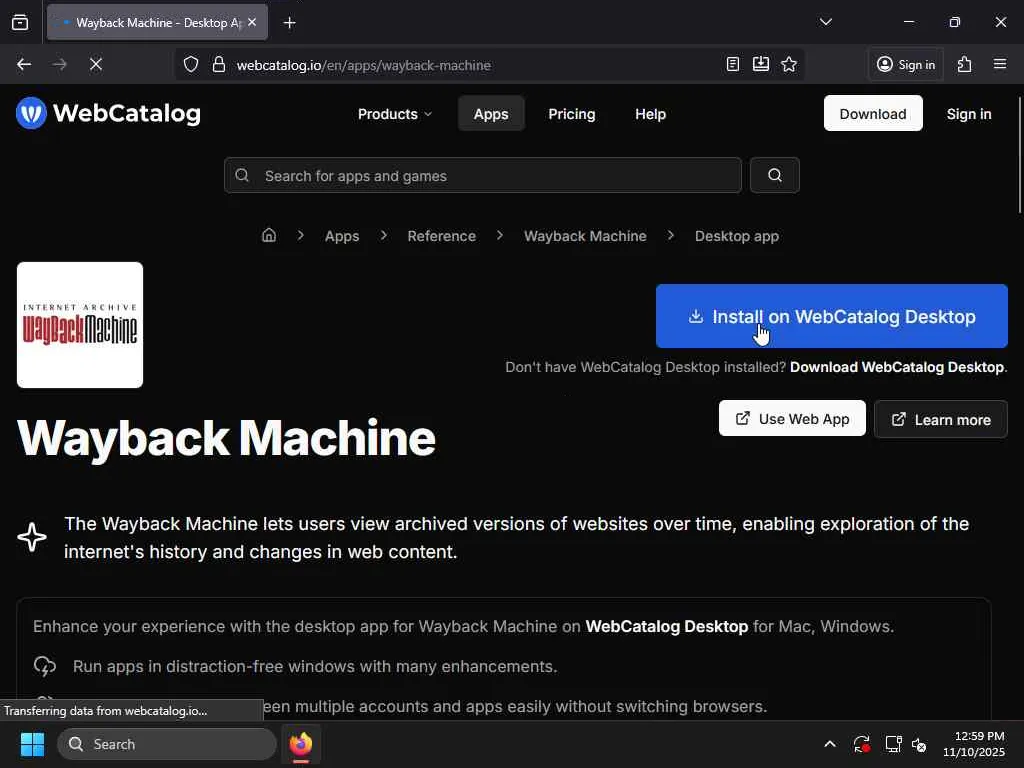The height and width of the screenshot is (768, 1024).
Task: Click Firefox icon in taskbar
Action: pyautogui.click(x=301, y=744)
